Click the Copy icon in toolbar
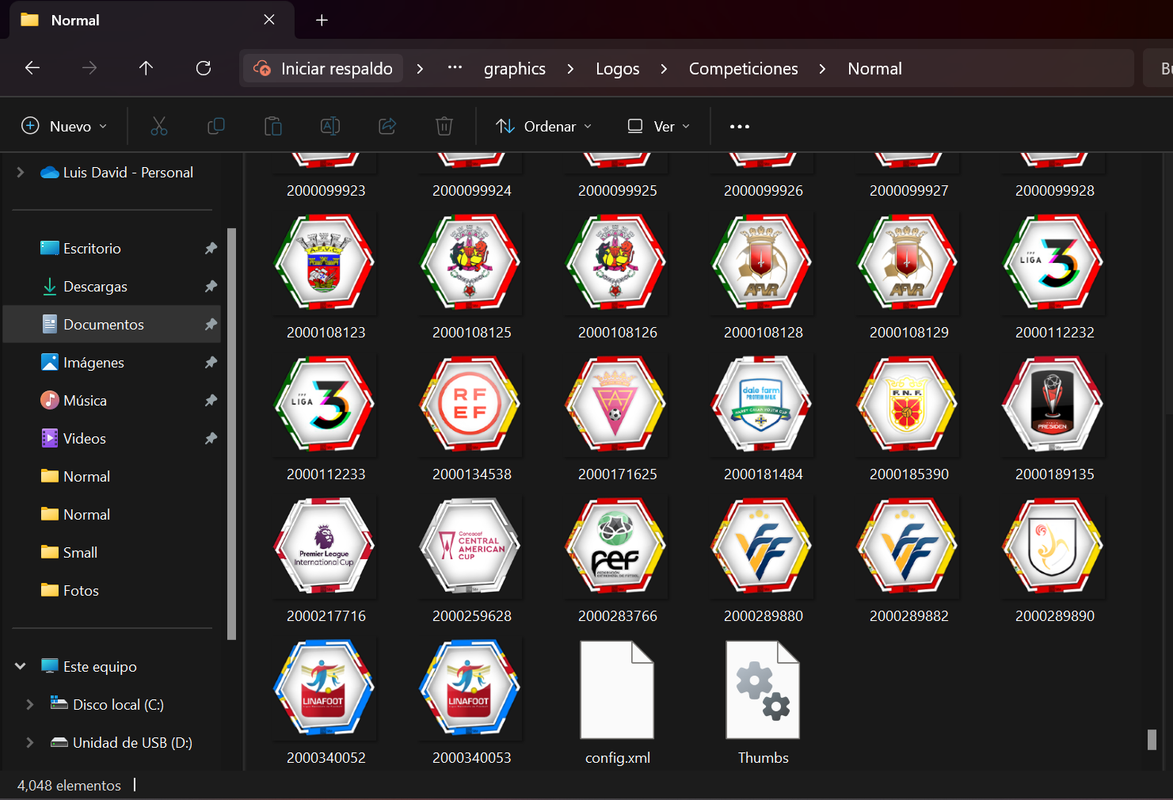The width and height of the screenshot is (1173, 800). (215, 126)
